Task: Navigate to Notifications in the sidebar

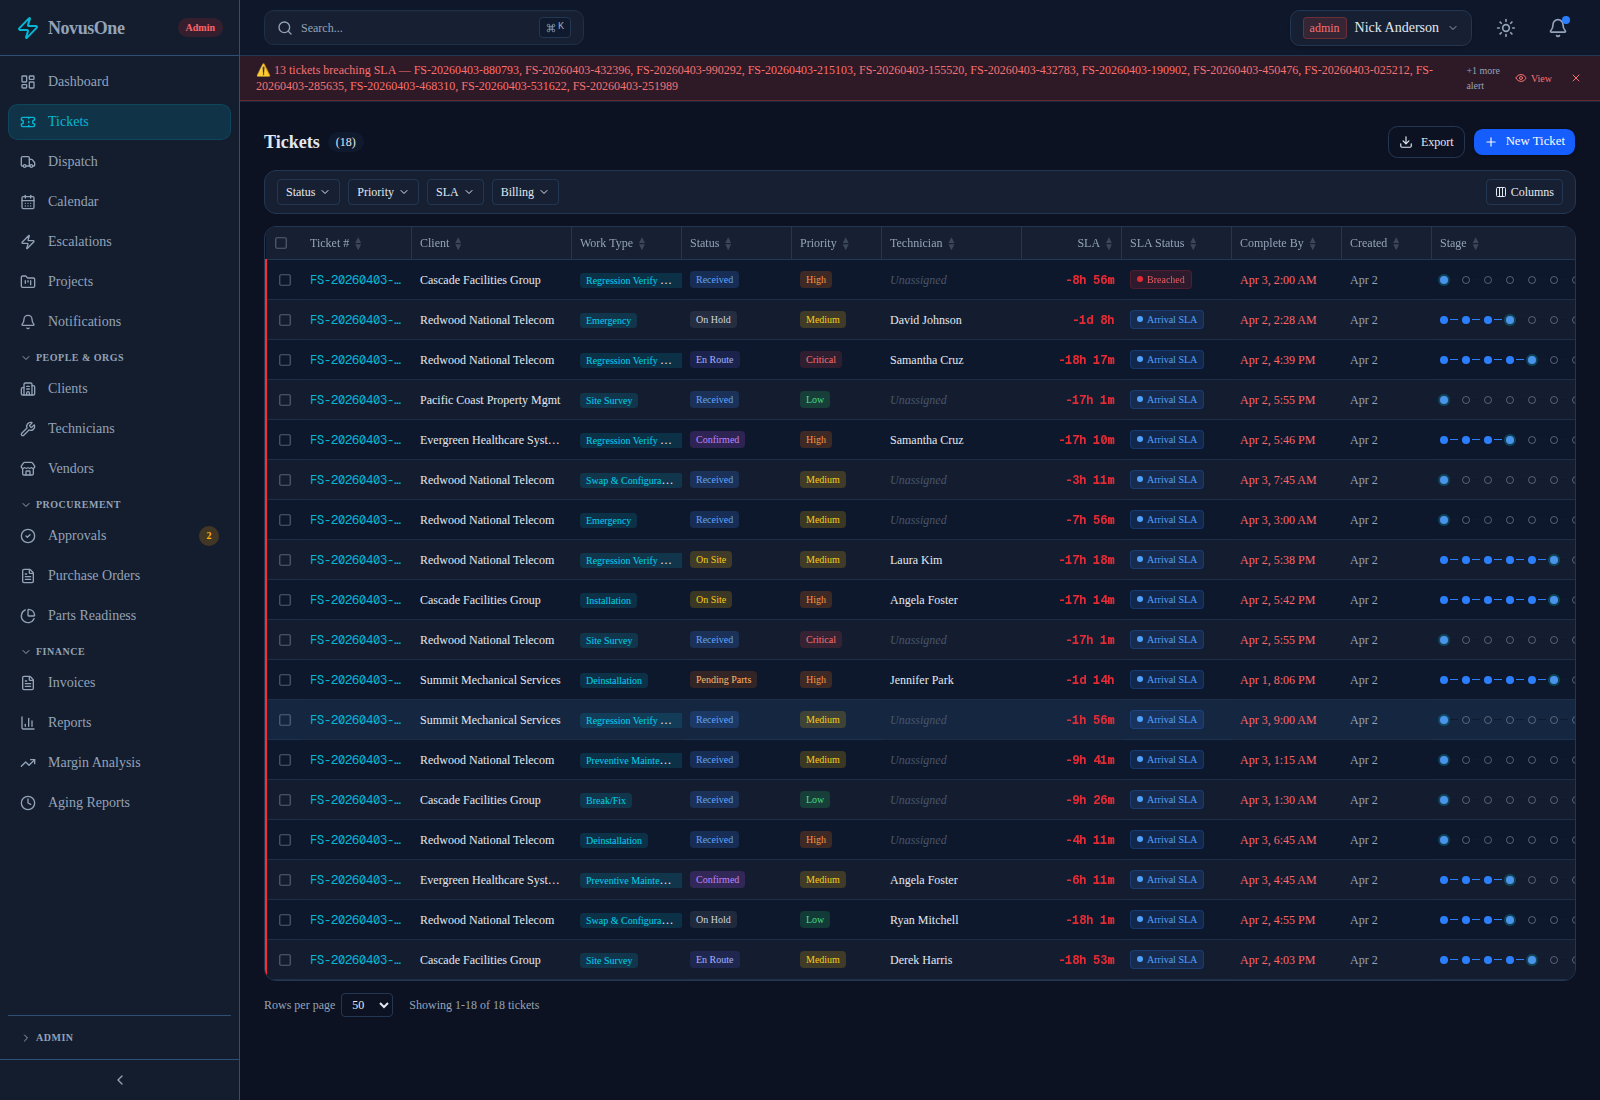Action: (x=119, y=322)
